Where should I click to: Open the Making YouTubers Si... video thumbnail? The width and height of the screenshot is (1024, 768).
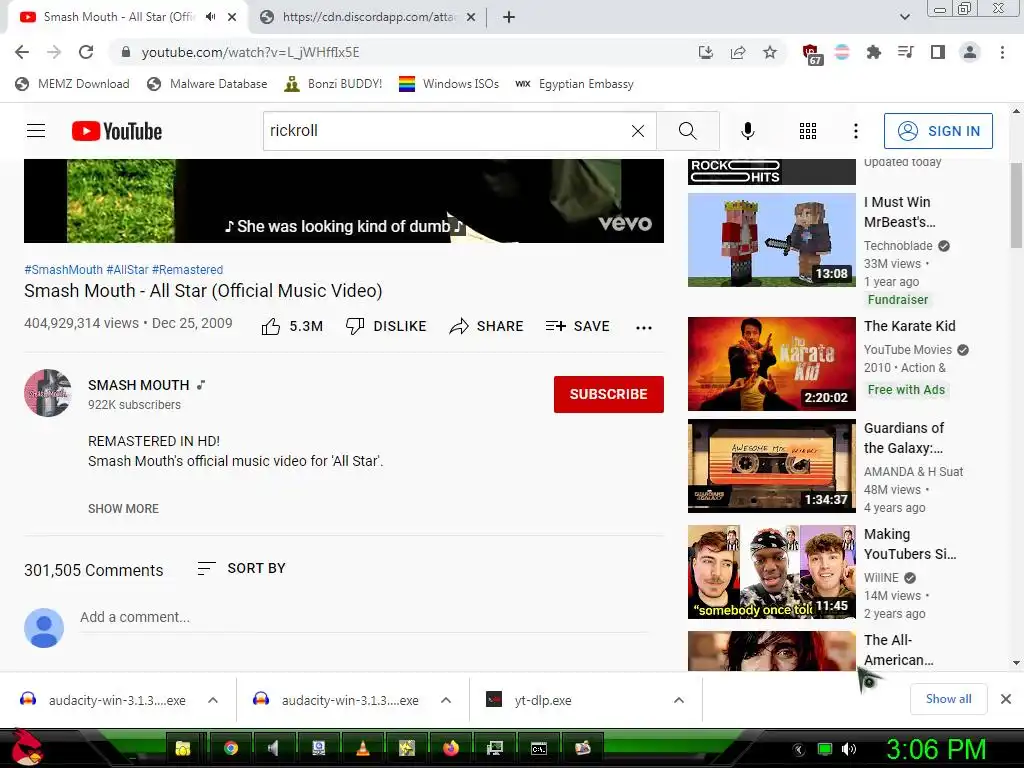771,571
